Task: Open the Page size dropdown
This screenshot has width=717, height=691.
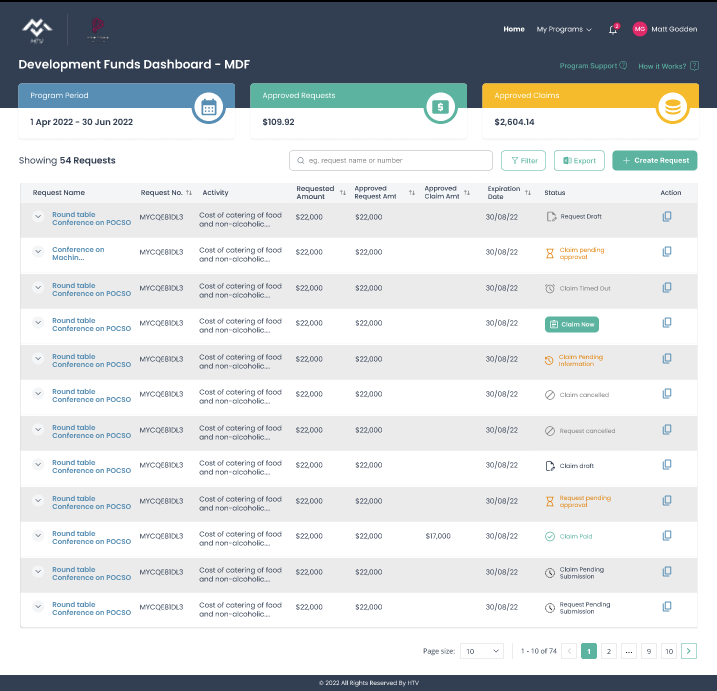Action: (482, 651)
